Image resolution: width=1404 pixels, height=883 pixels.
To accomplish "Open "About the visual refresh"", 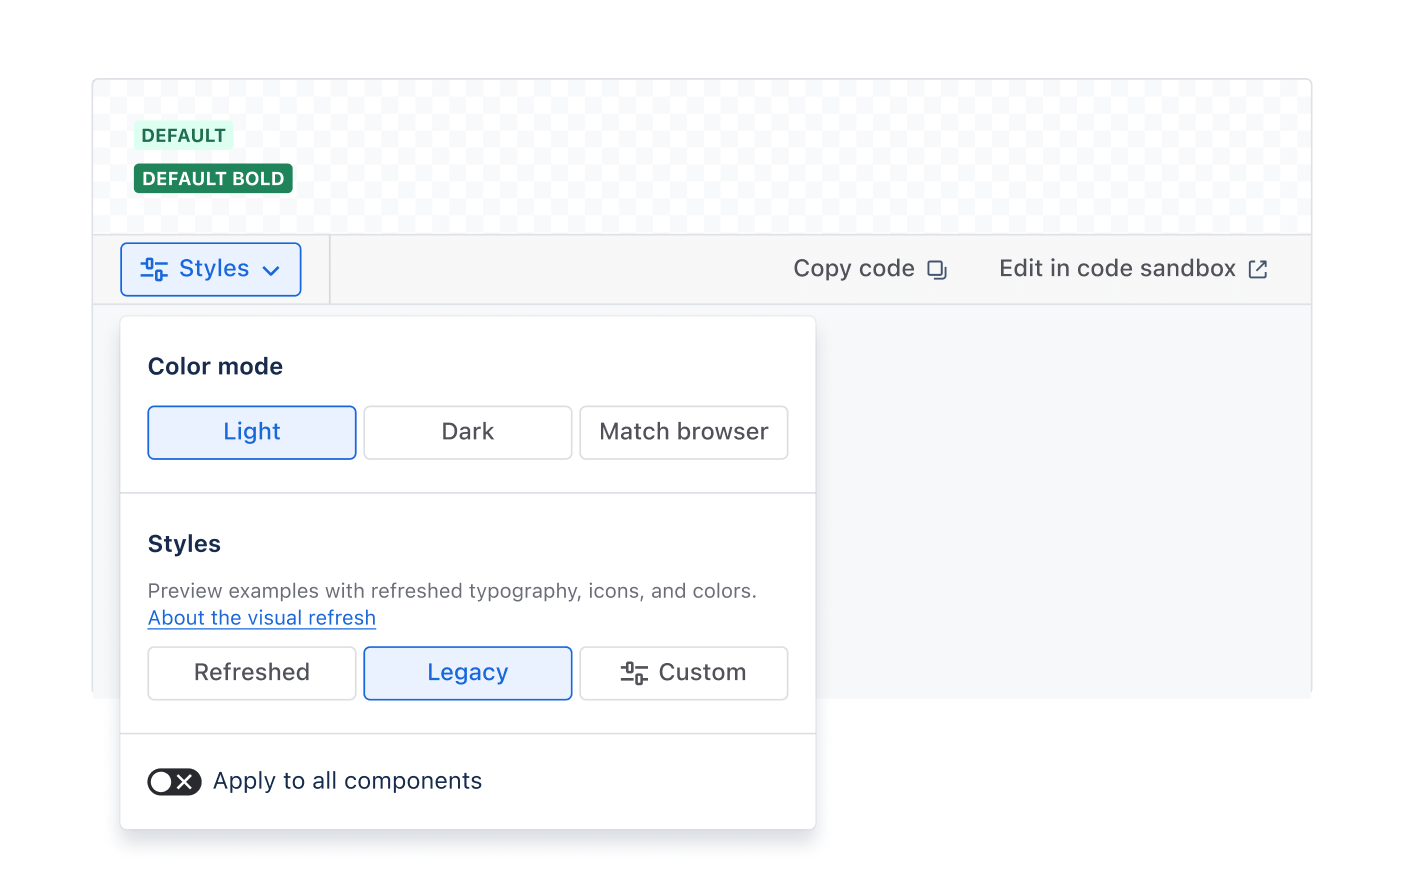I will 261,617.
